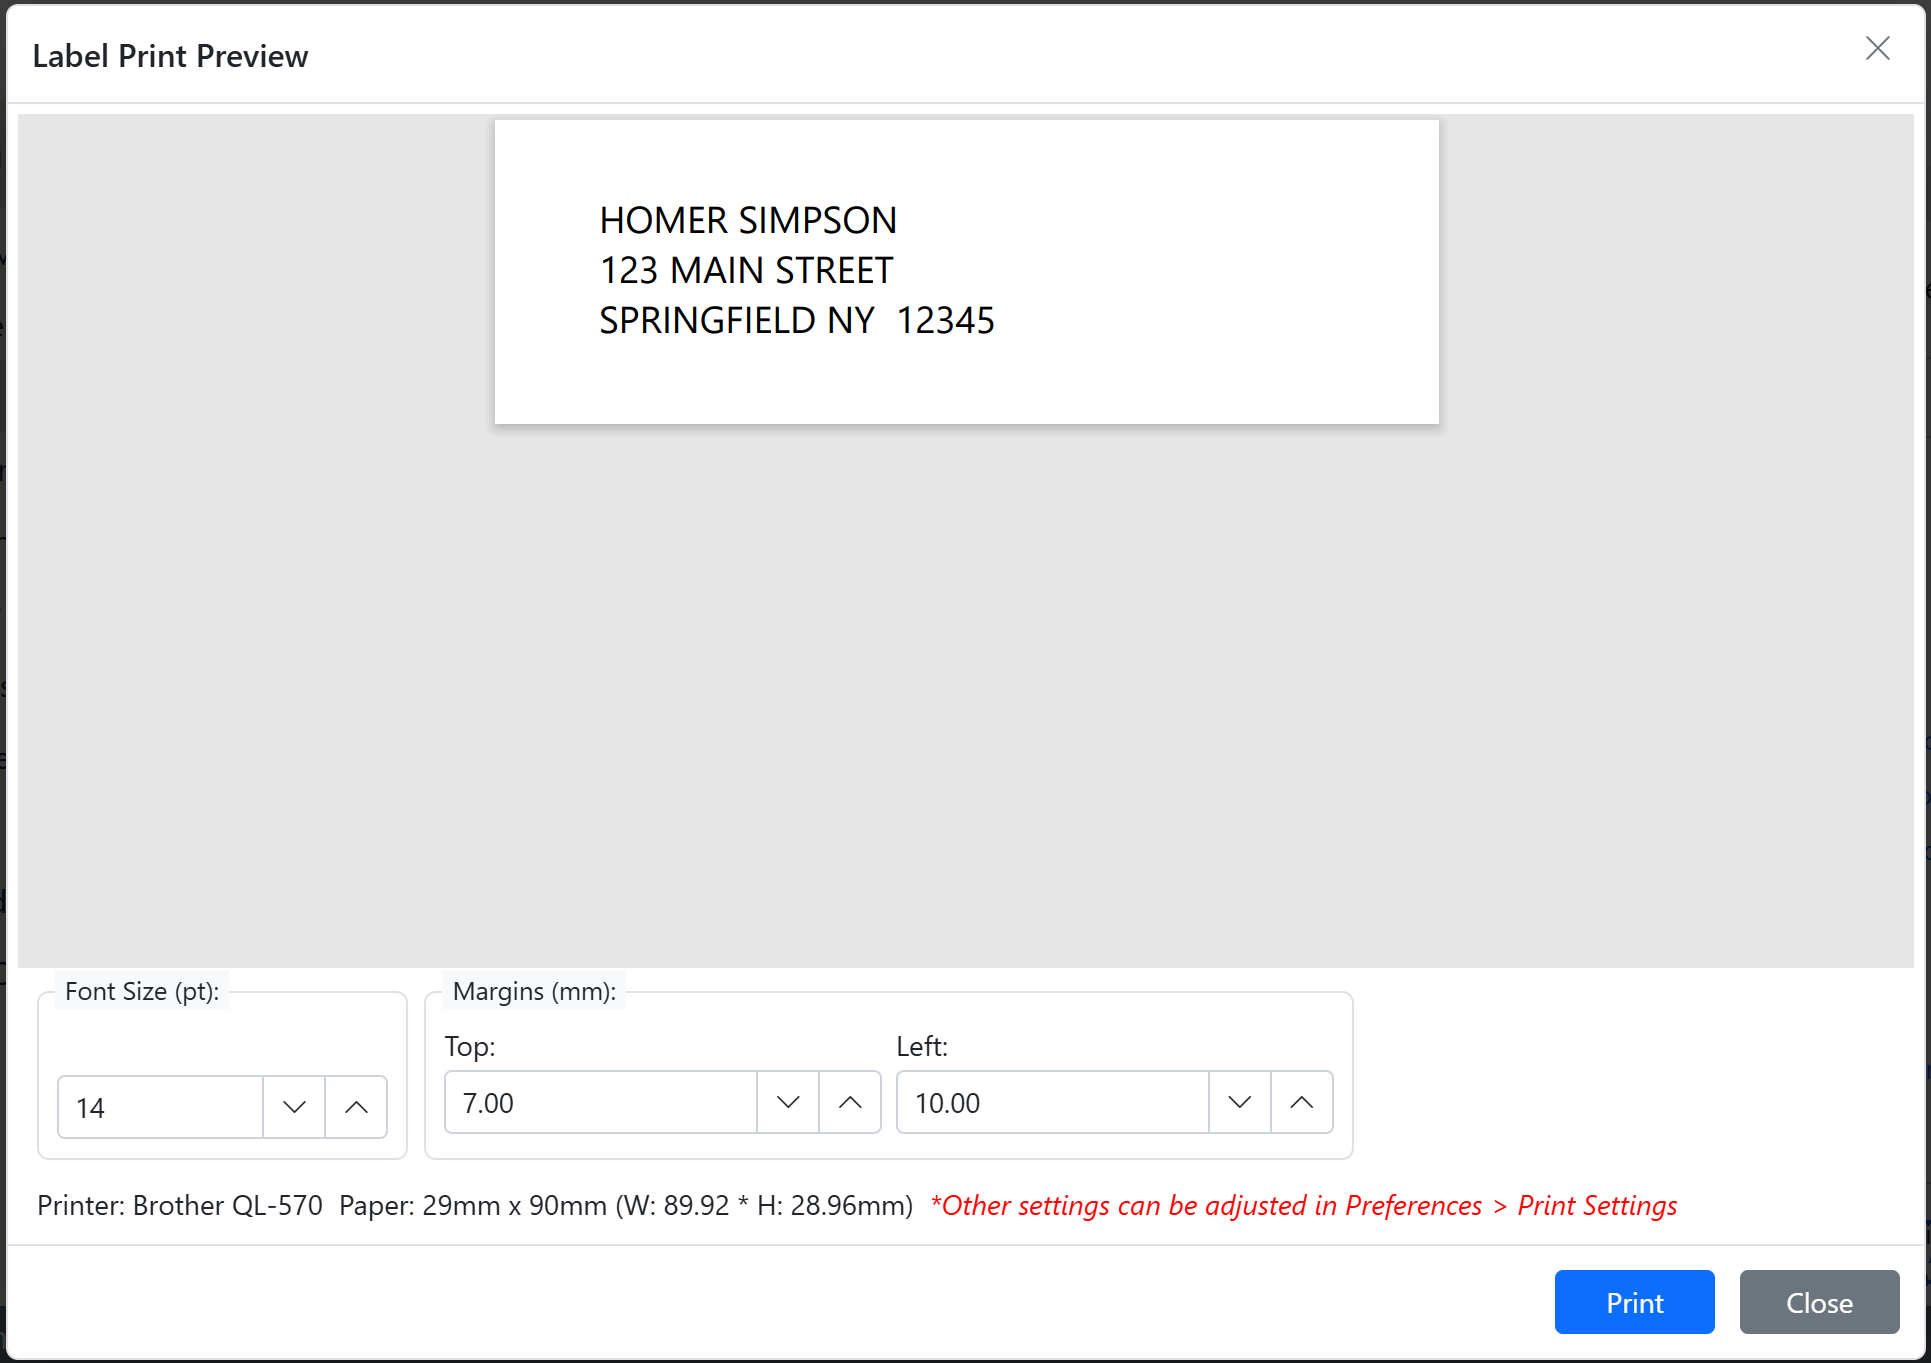Increase the Left margin value

(1301, 1102)
